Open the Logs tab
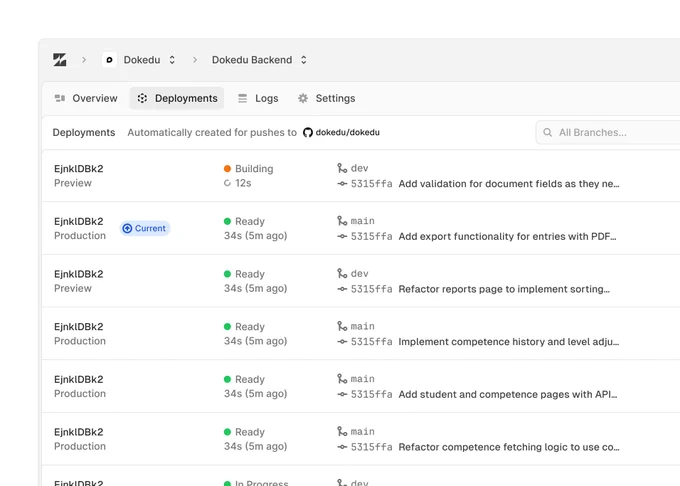Viewport: 680px width, 486px height. (258, 98)
